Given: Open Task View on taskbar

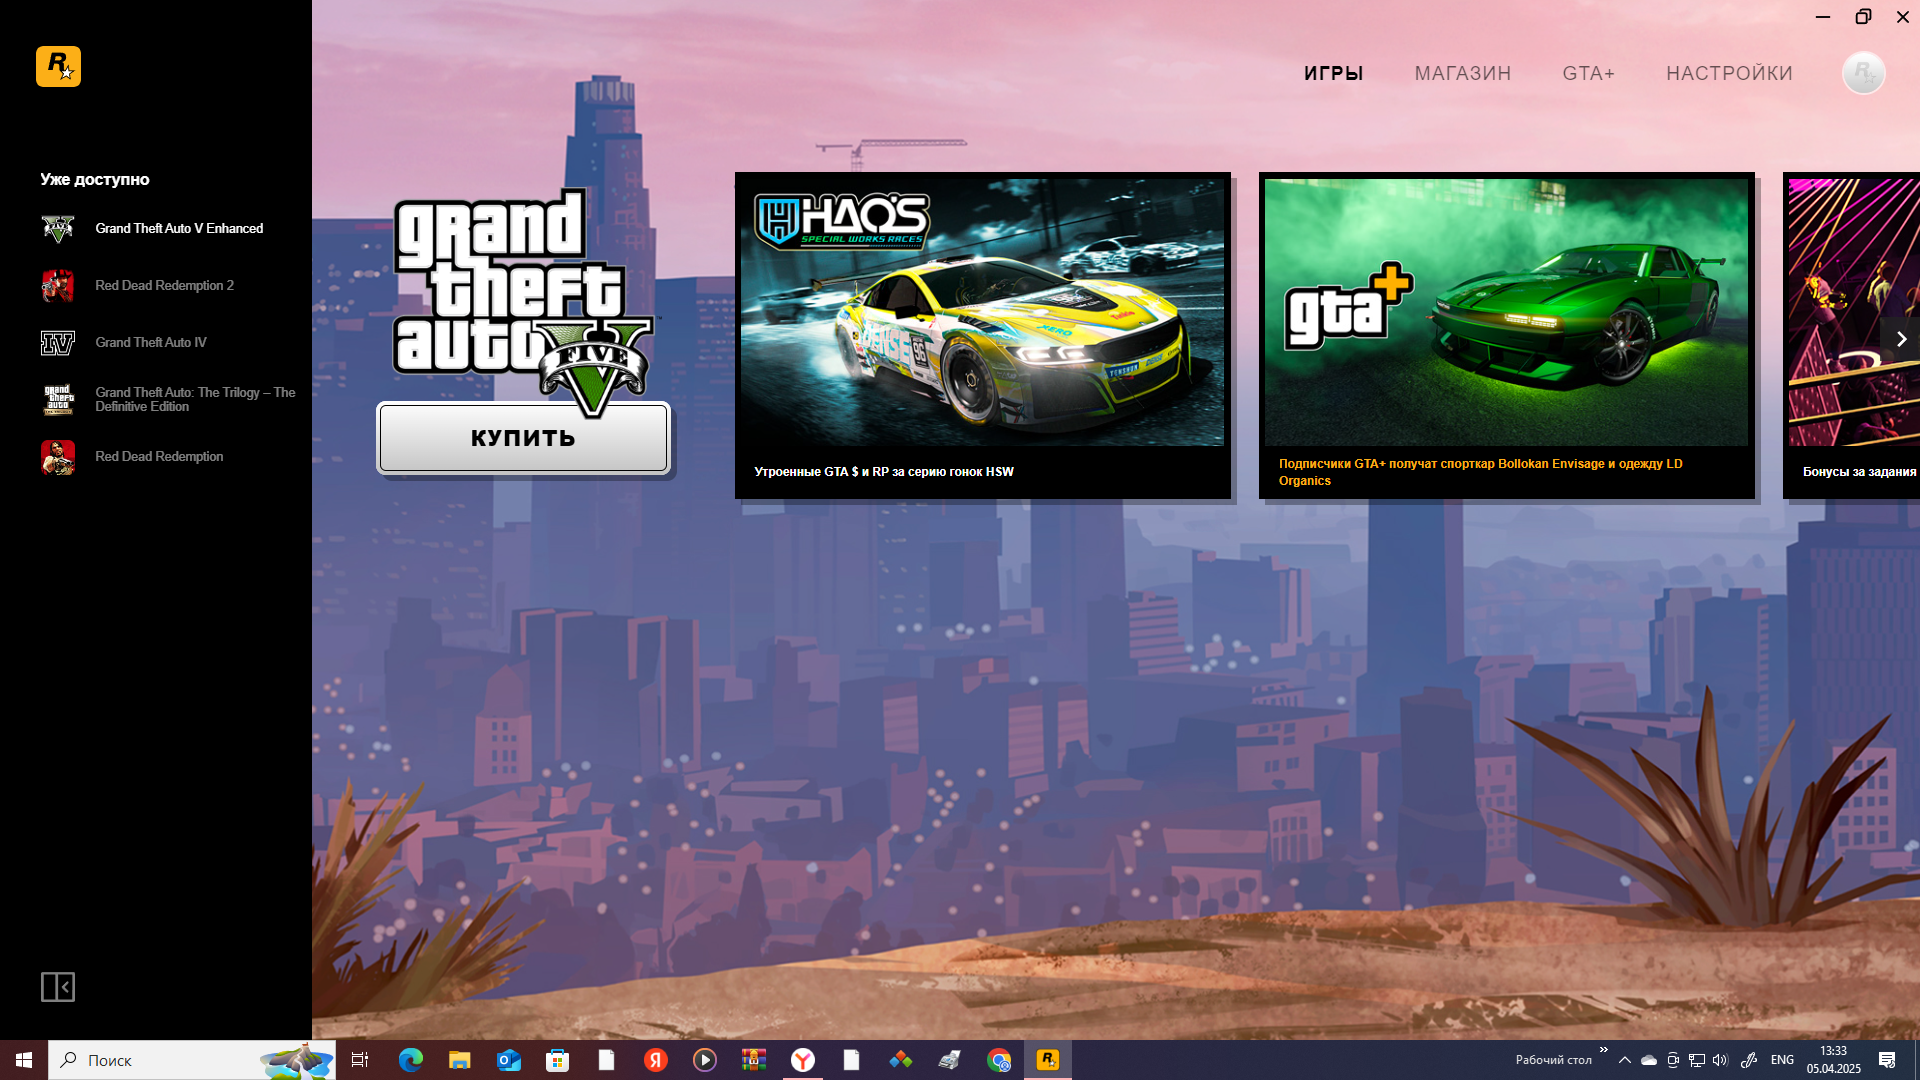Looking at the screenshot, I should tap(360, 1060).
